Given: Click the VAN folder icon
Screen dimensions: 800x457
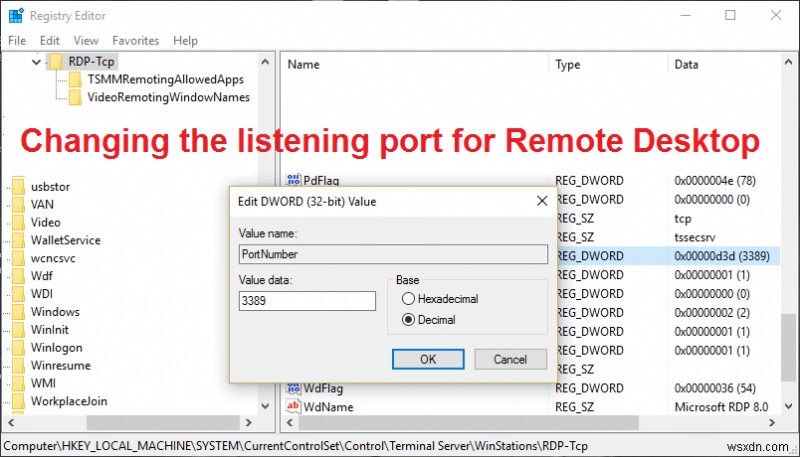Looking at the screenshot, I should (18, 204).
